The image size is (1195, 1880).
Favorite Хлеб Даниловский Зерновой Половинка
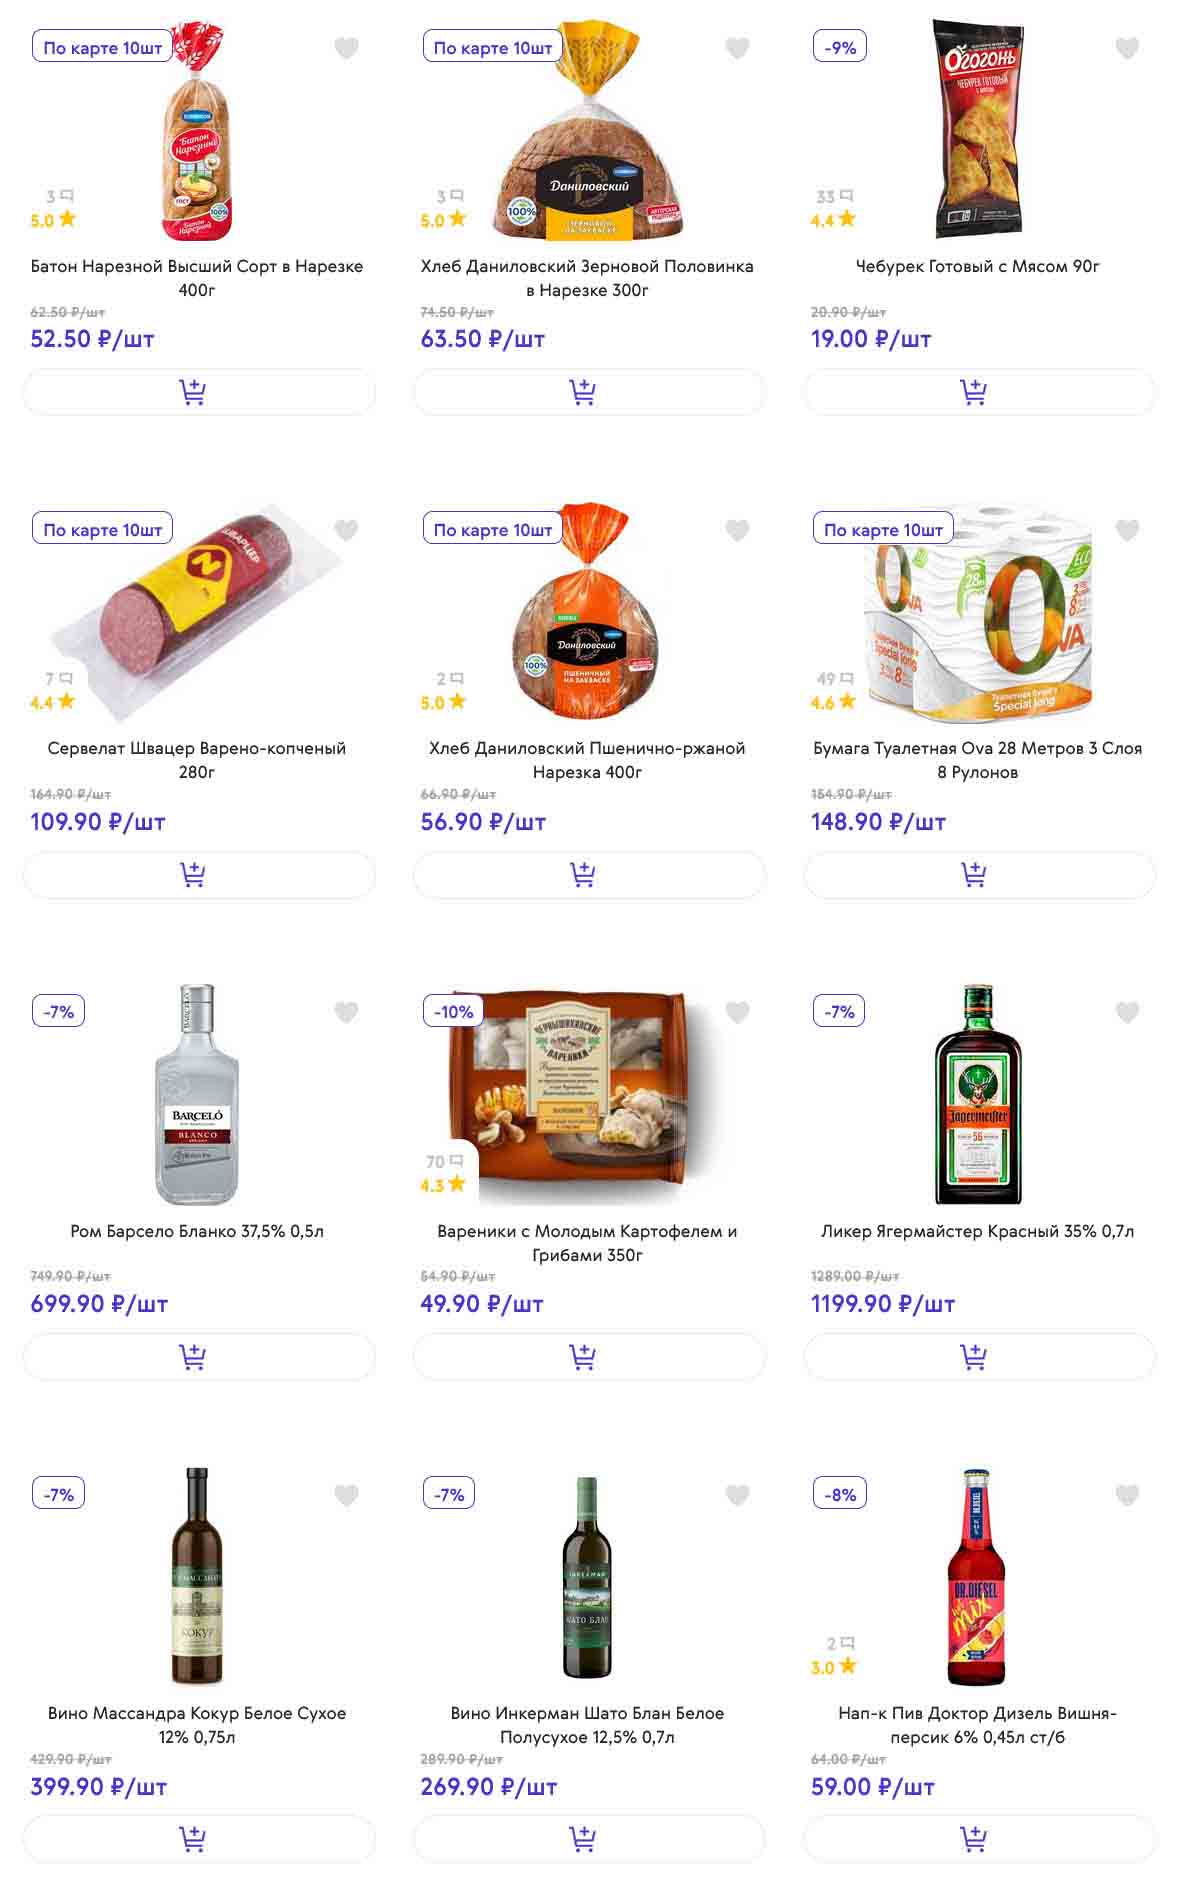(x=737, y=48)
